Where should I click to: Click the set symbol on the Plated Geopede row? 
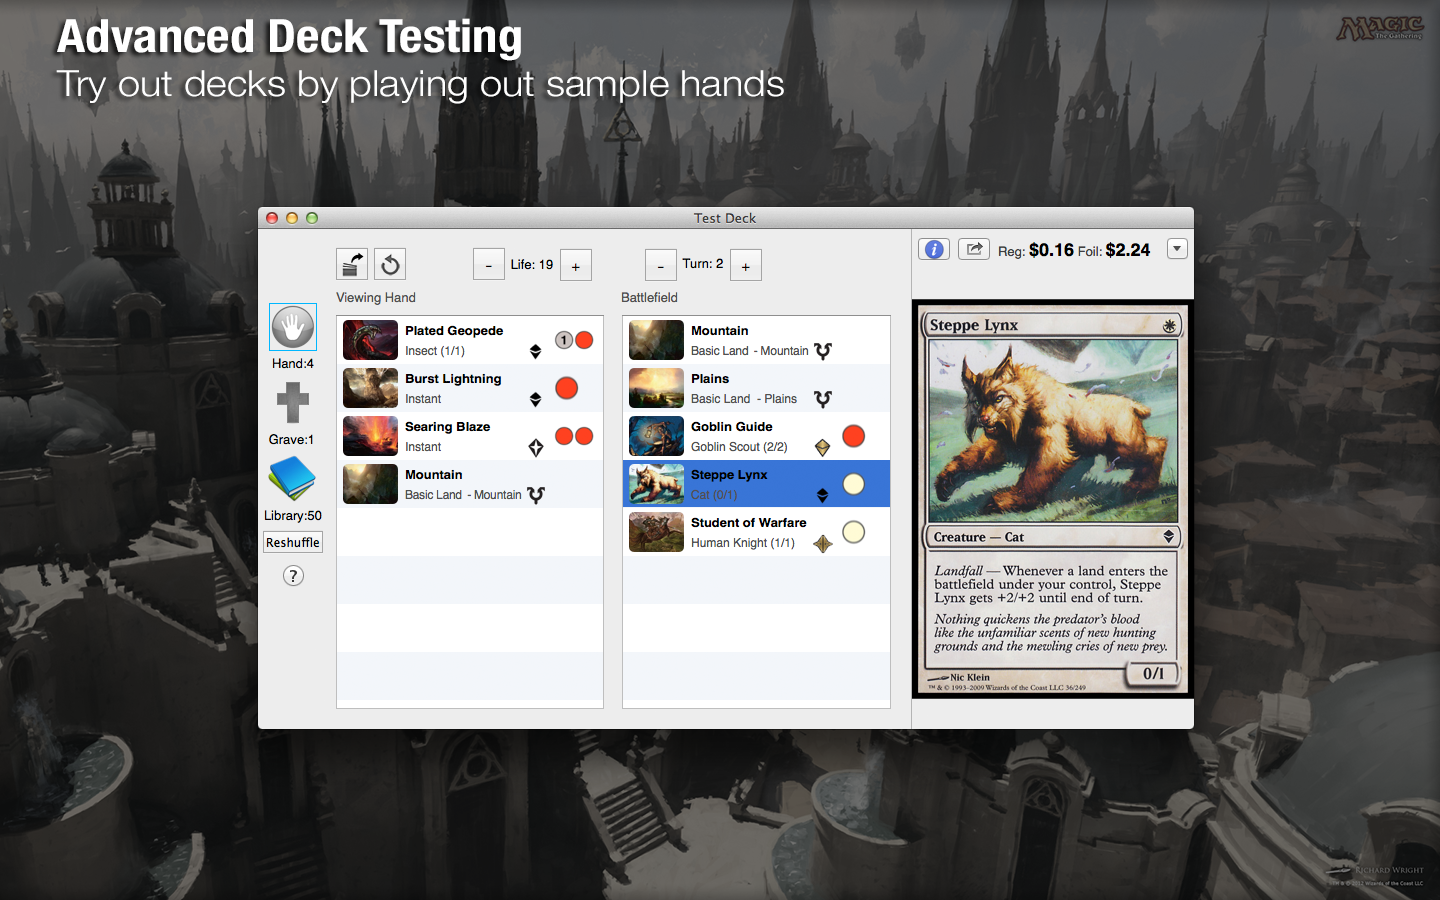coord(535,351)
